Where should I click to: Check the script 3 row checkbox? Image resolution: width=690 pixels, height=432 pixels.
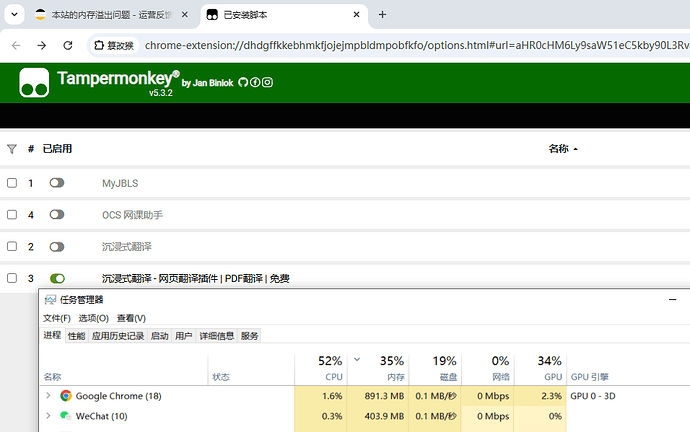coord(12,278)
